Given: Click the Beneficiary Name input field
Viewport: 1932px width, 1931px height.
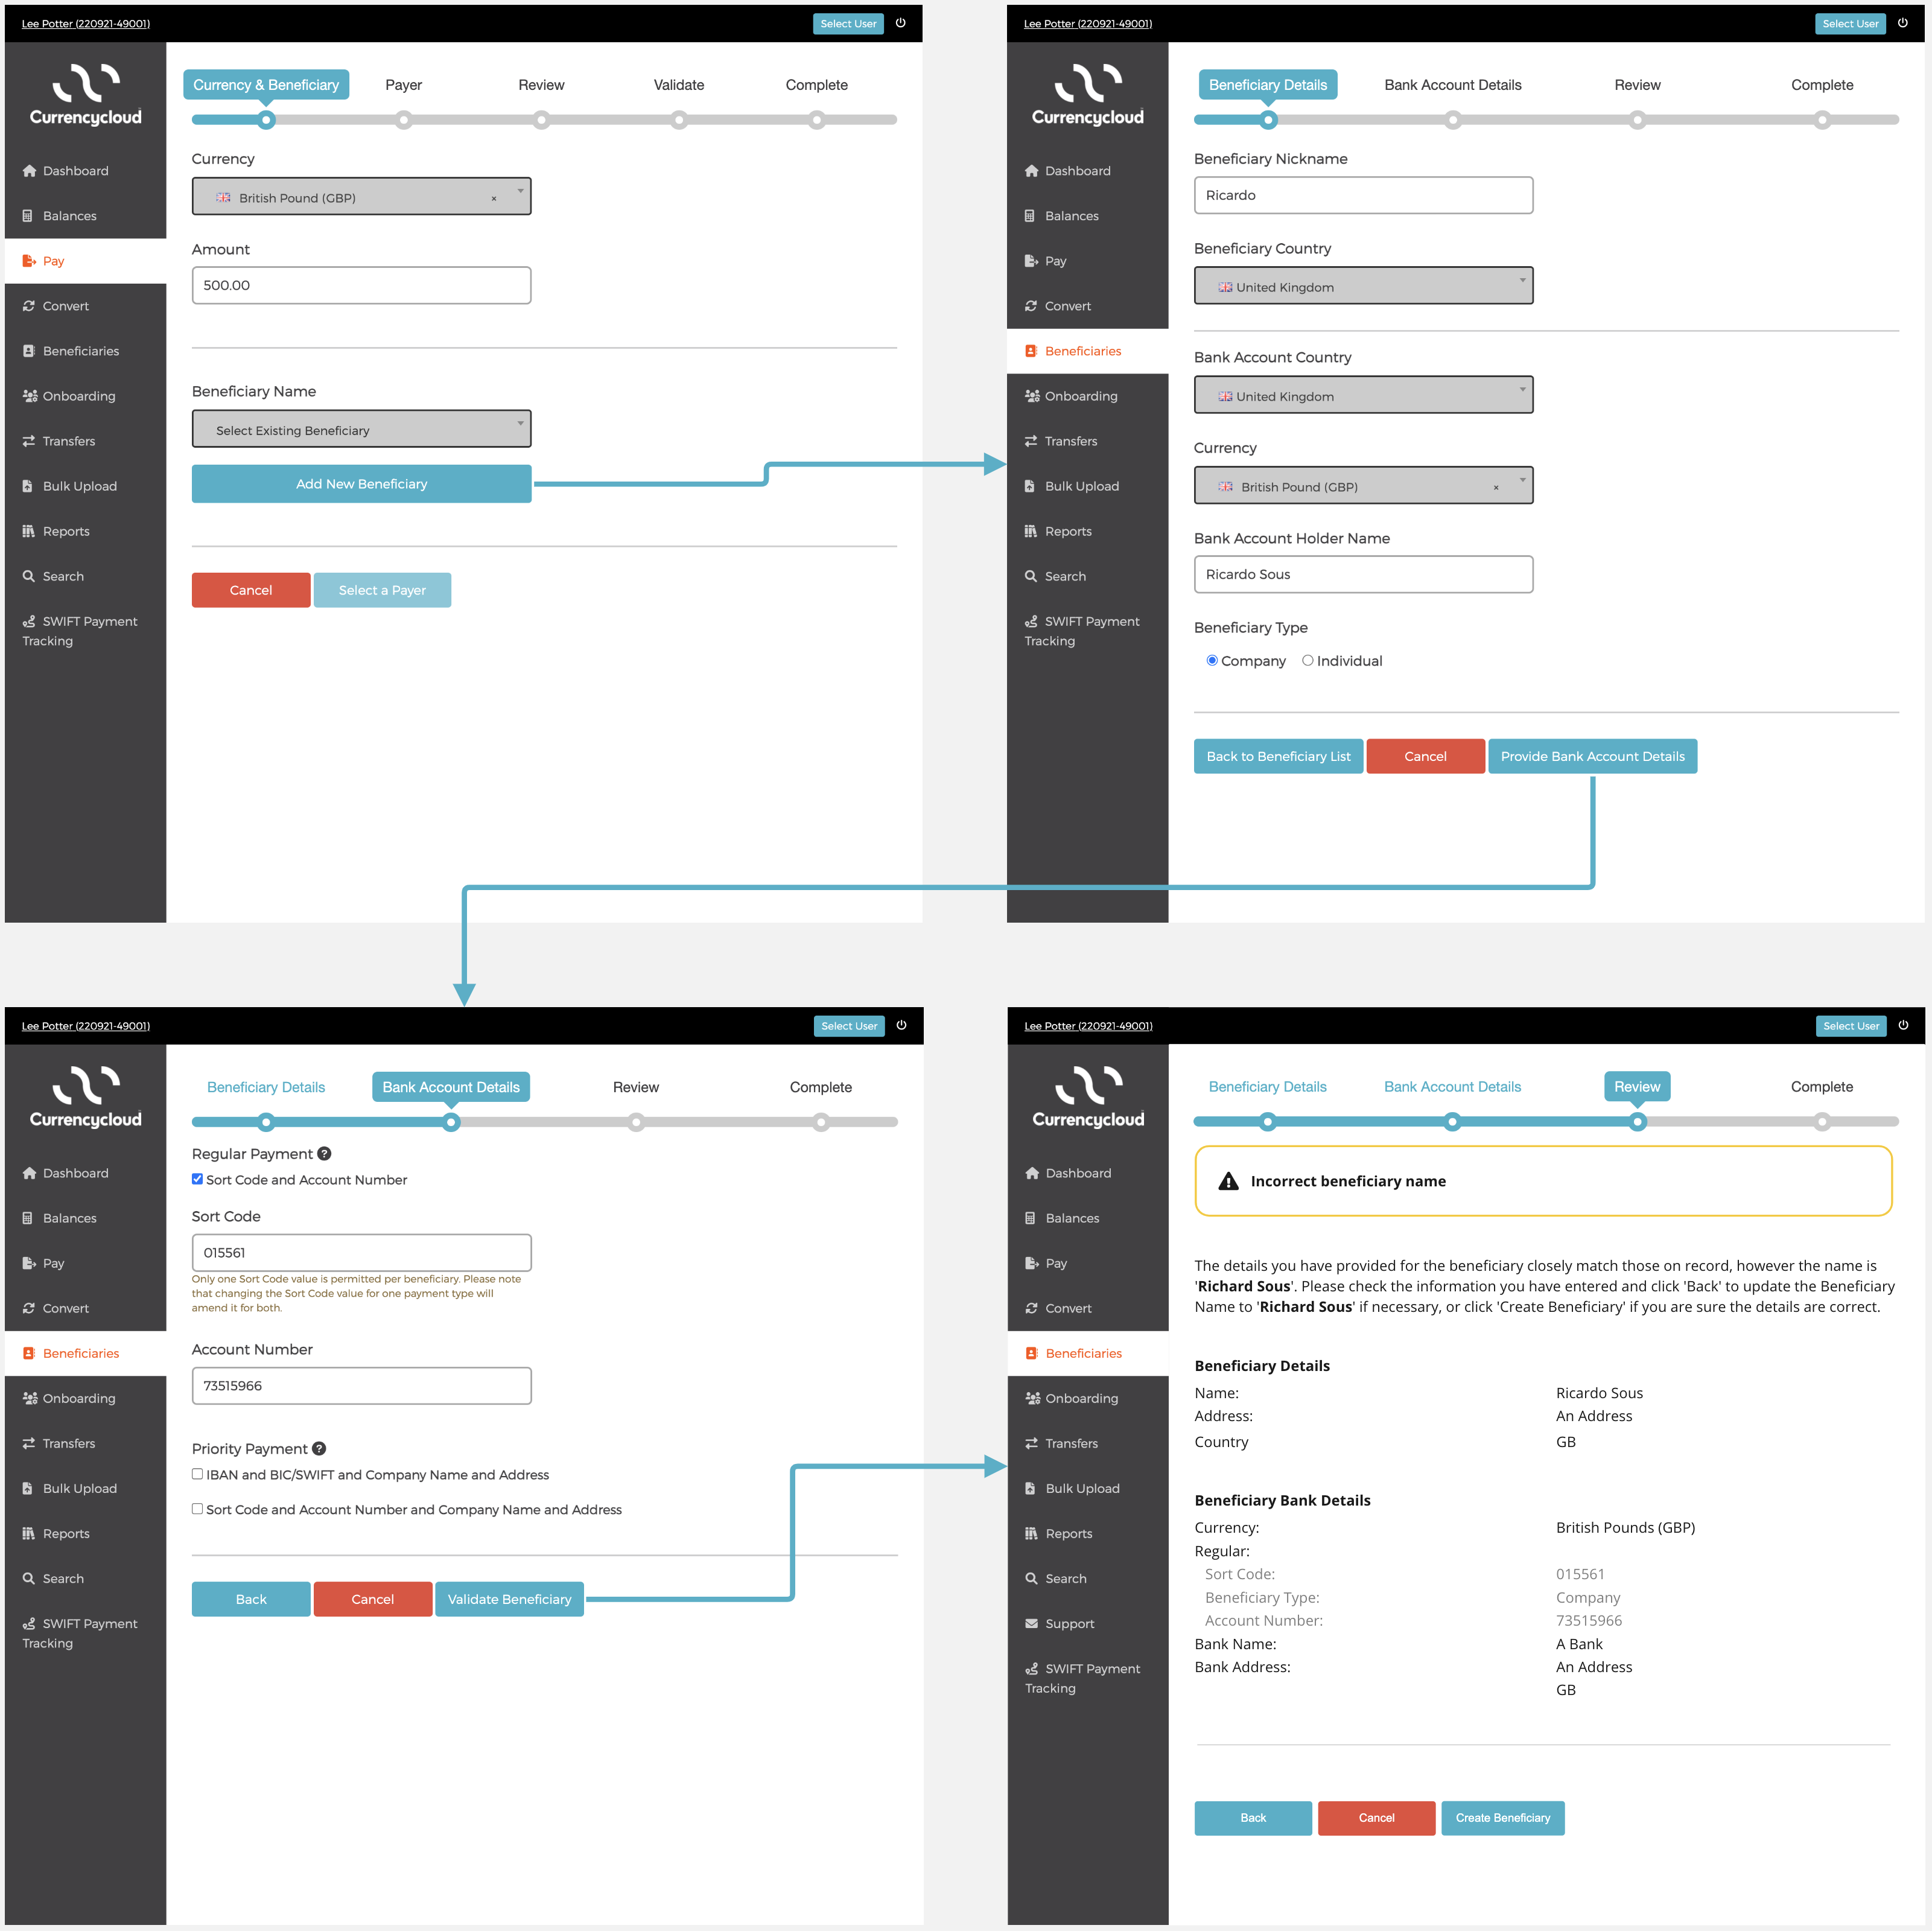Looking at the screenshot, I should click(361, 430).
